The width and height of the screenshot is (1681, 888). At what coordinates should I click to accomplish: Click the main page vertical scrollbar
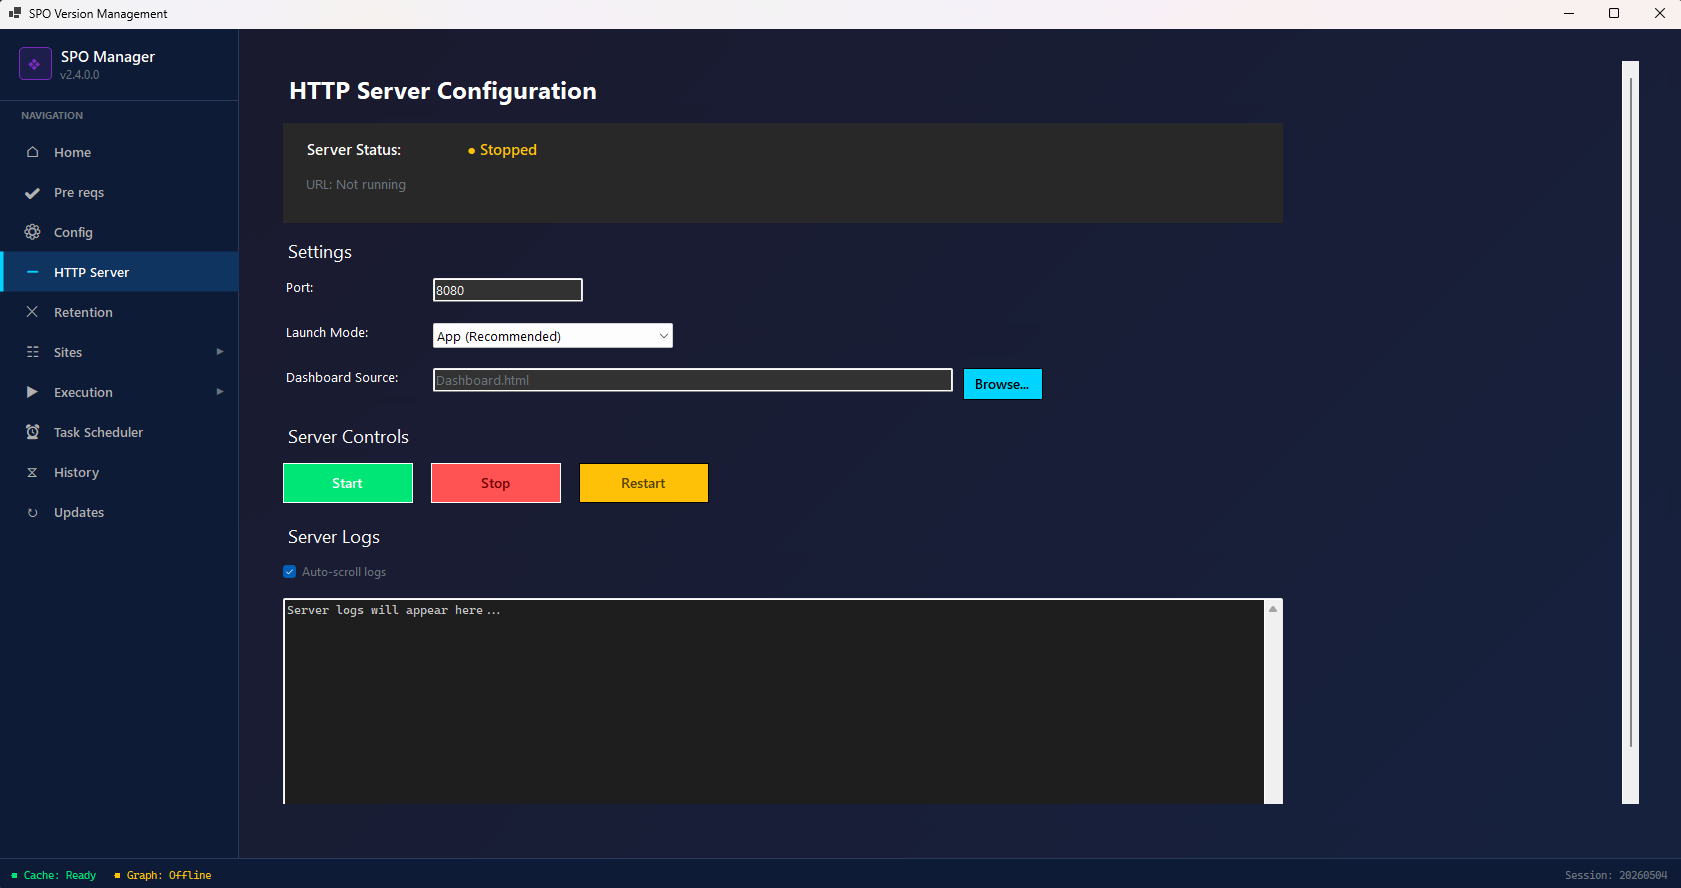coord(1631,432)
